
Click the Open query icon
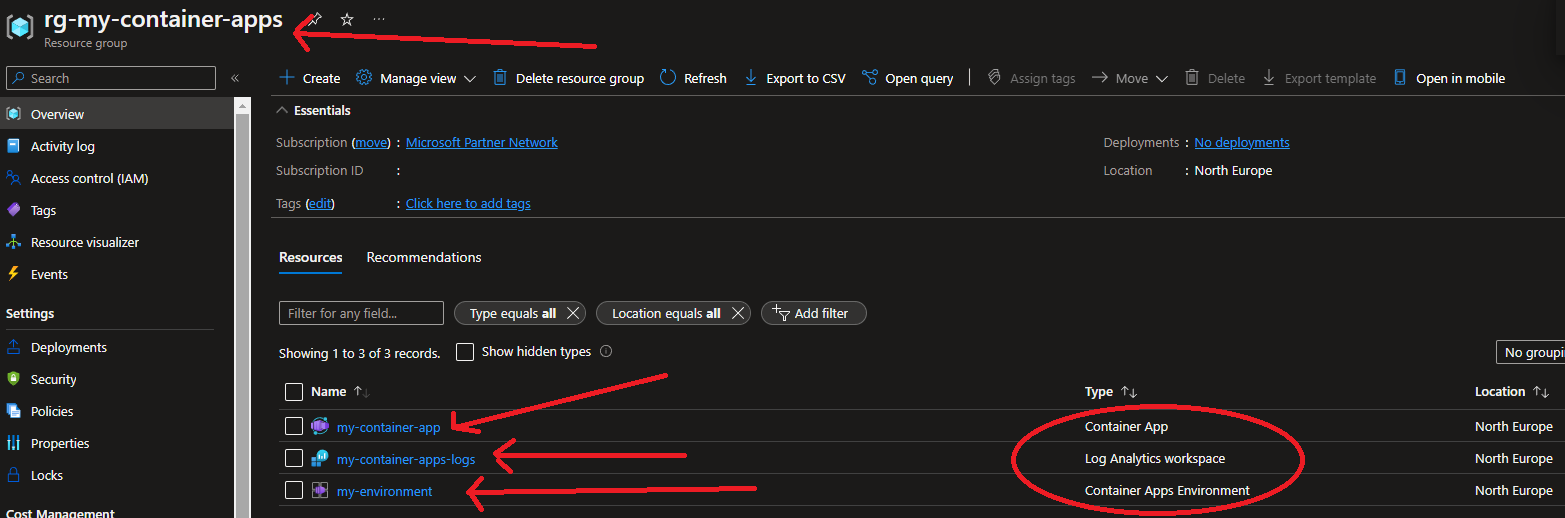point(869,78)
